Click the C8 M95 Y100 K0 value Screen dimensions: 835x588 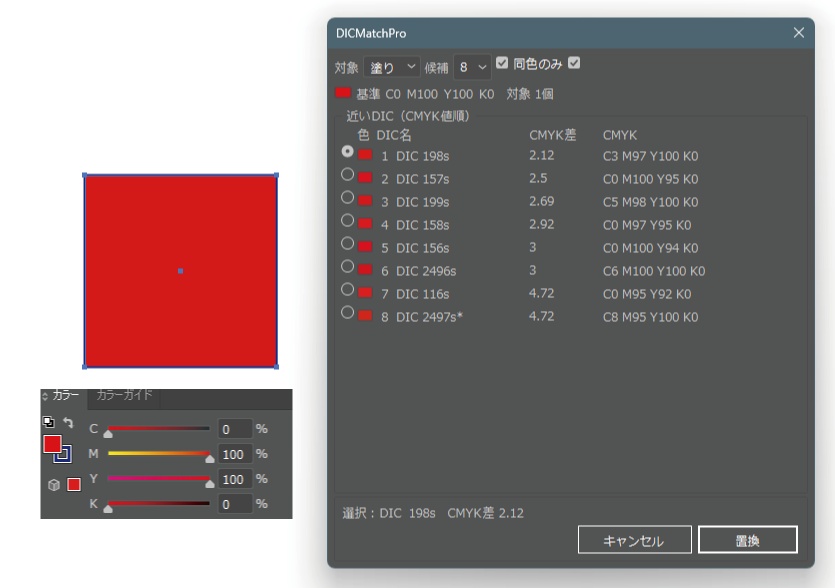pos(650,317)
